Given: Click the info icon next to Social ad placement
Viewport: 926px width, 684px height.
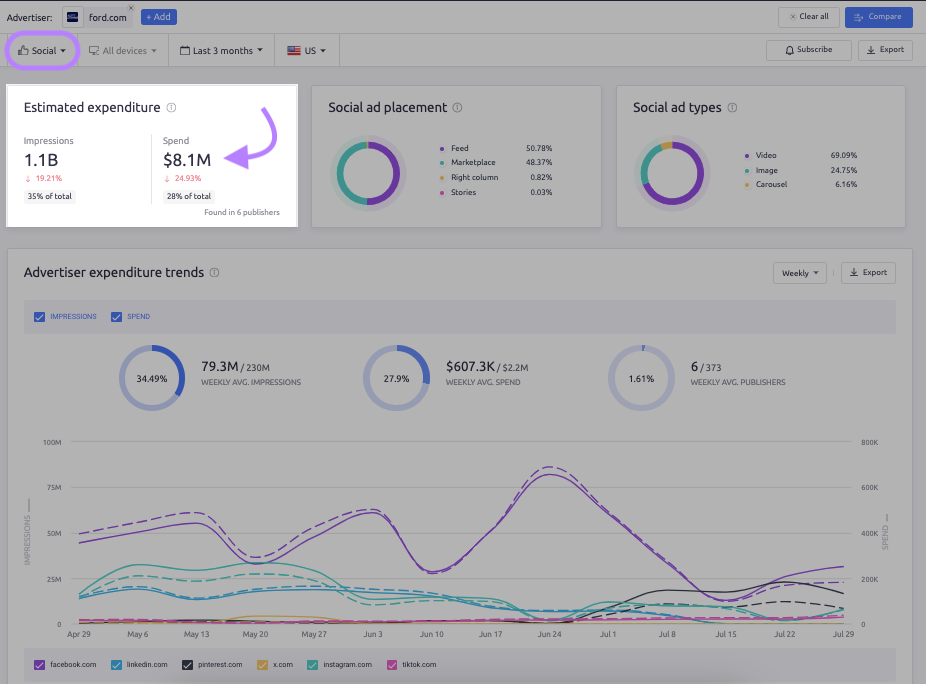Looking at the screenshot, I should [459, 107].
